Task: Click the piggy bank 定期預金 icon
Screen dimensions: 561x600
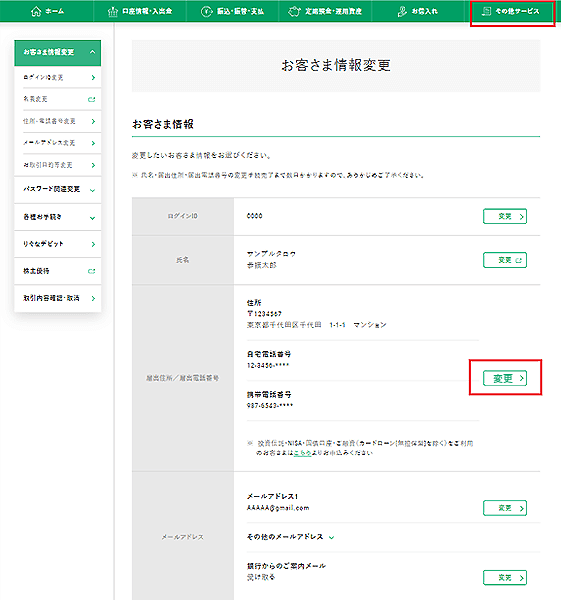Action: [x=294, y=11]
